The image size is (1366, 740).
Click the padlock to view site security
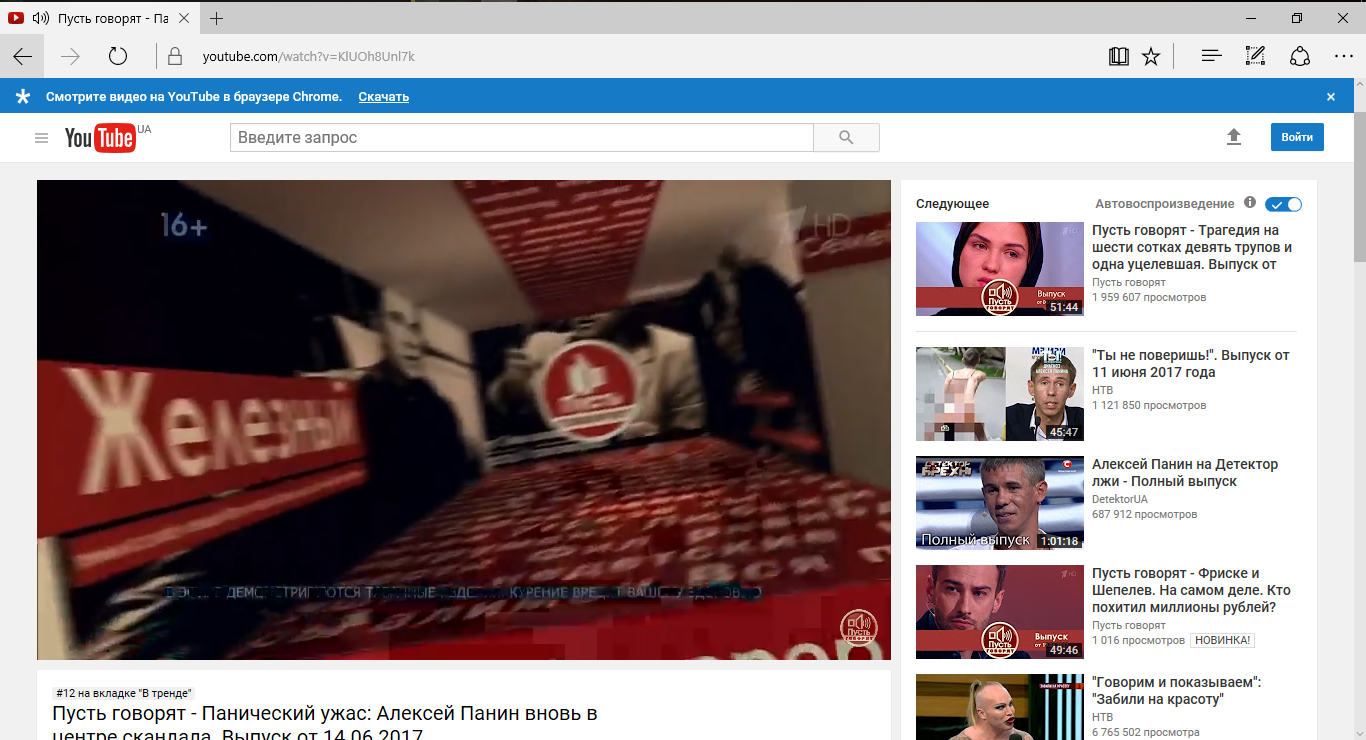(175, 56)
